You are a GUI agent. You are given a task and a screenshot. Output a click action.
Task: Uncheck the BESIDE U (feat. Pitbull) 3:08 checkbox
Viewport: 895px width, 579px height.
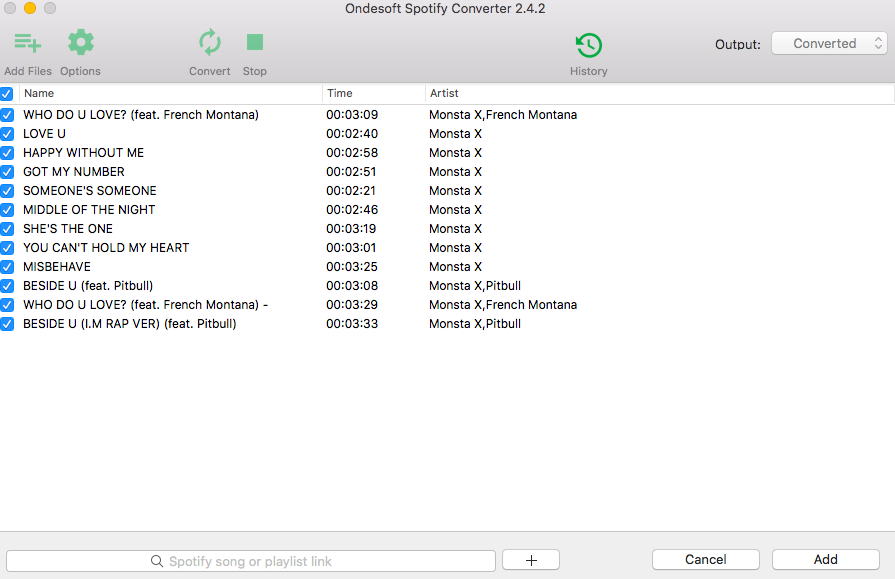coord(7,286)
